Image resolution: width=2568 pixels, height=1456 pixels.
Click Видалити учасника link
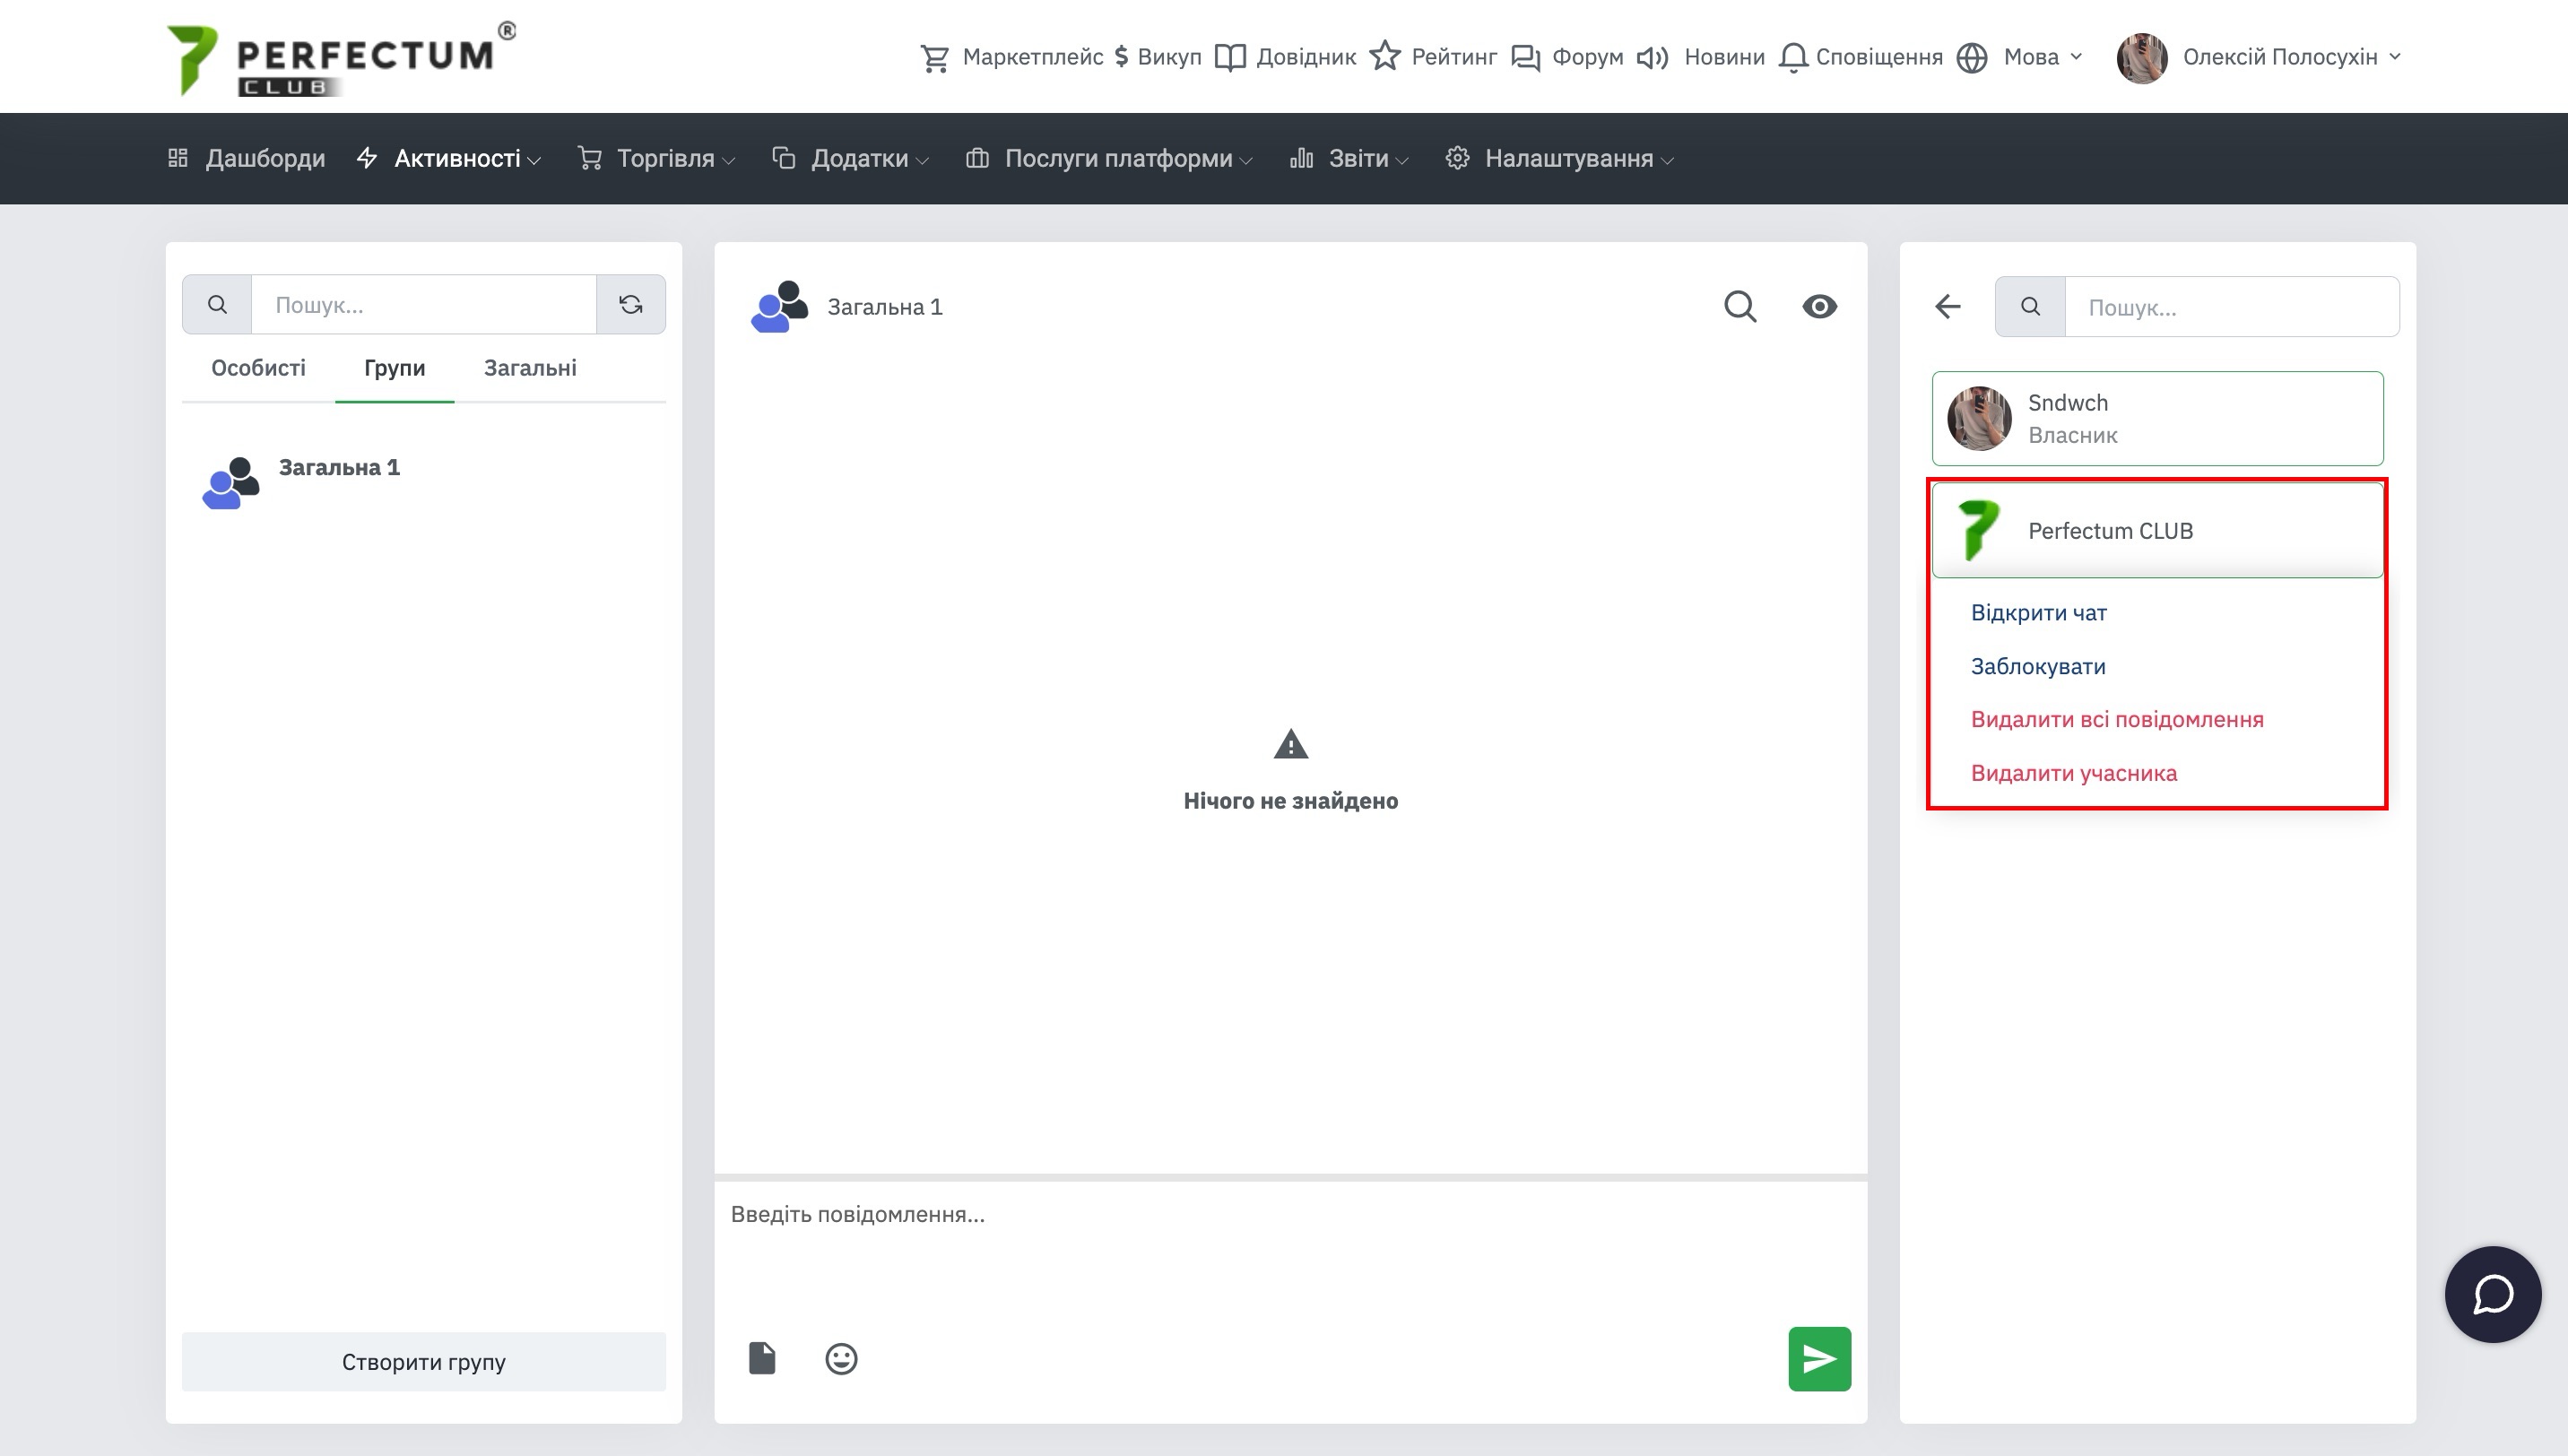2073,773
